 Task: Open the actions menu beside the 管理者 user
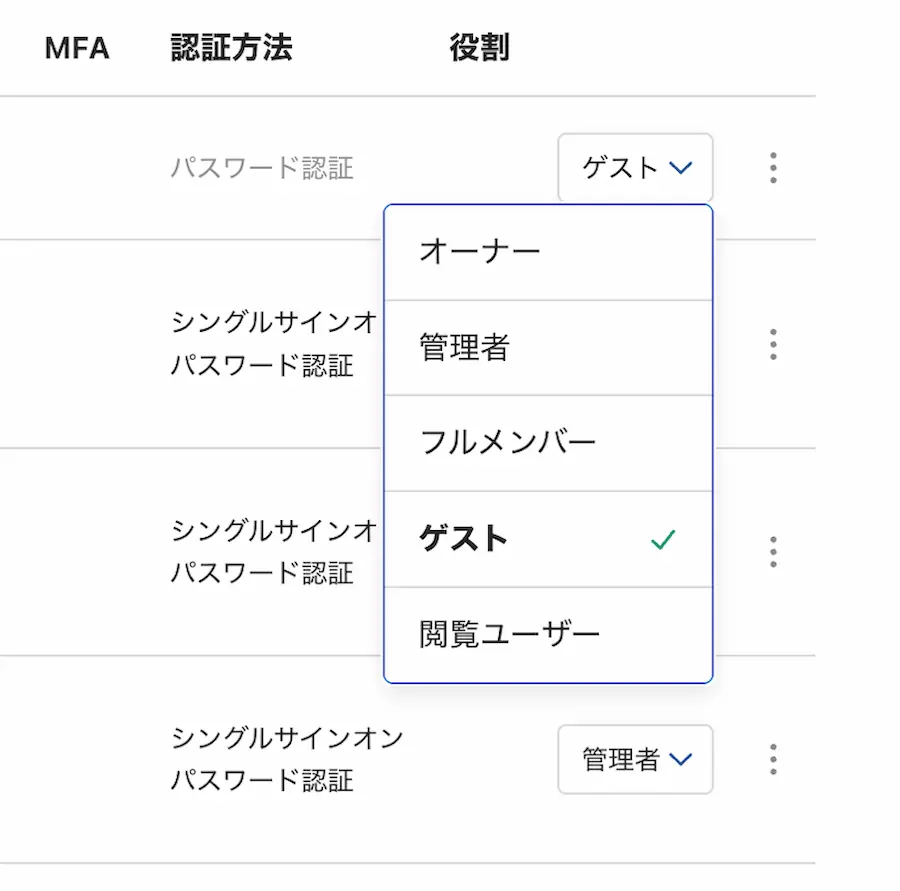click(x=772, y=760)
